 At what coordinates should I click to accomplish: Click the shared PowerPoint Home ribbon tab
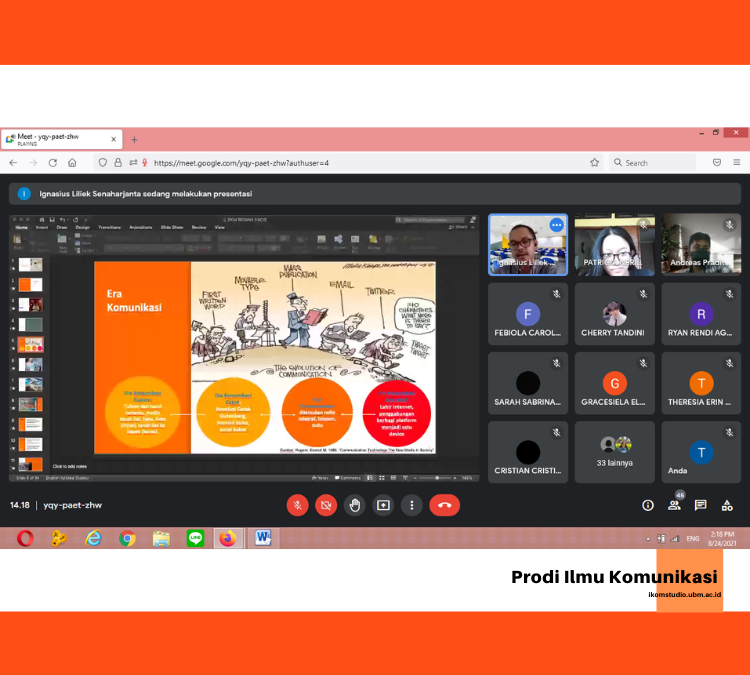(x=22, y=228)
